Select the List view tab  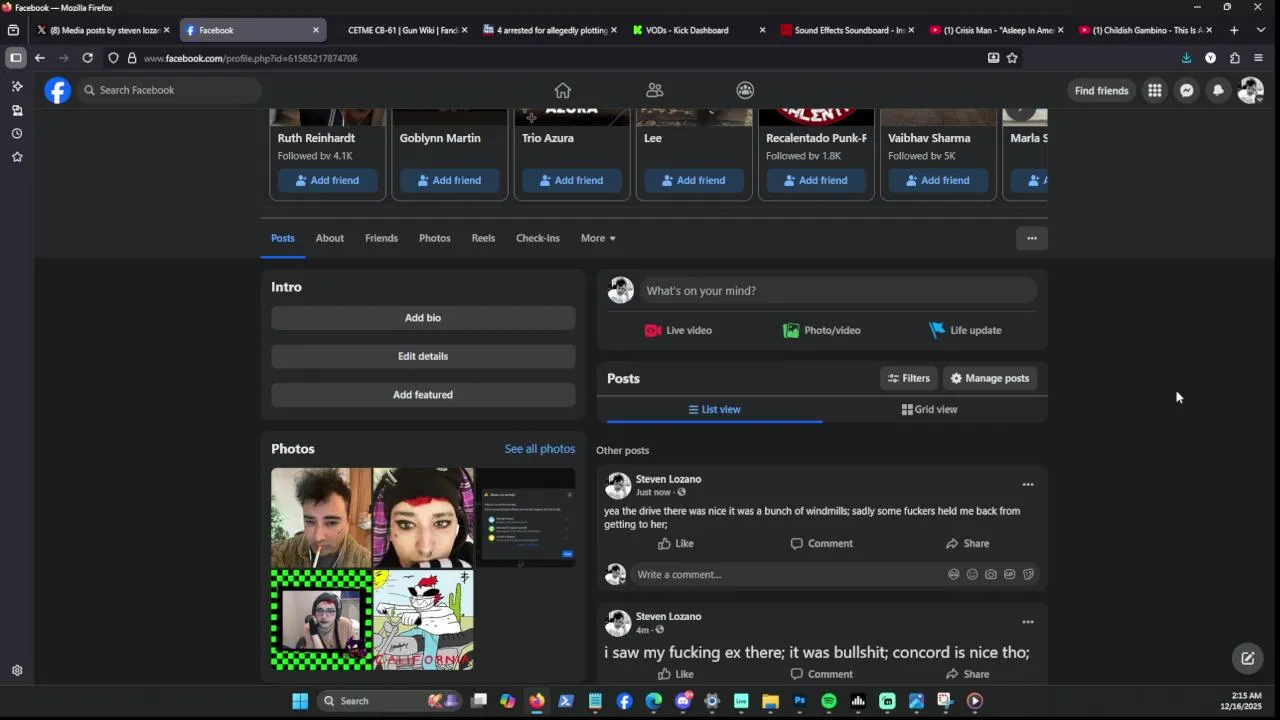pos(714,409)
